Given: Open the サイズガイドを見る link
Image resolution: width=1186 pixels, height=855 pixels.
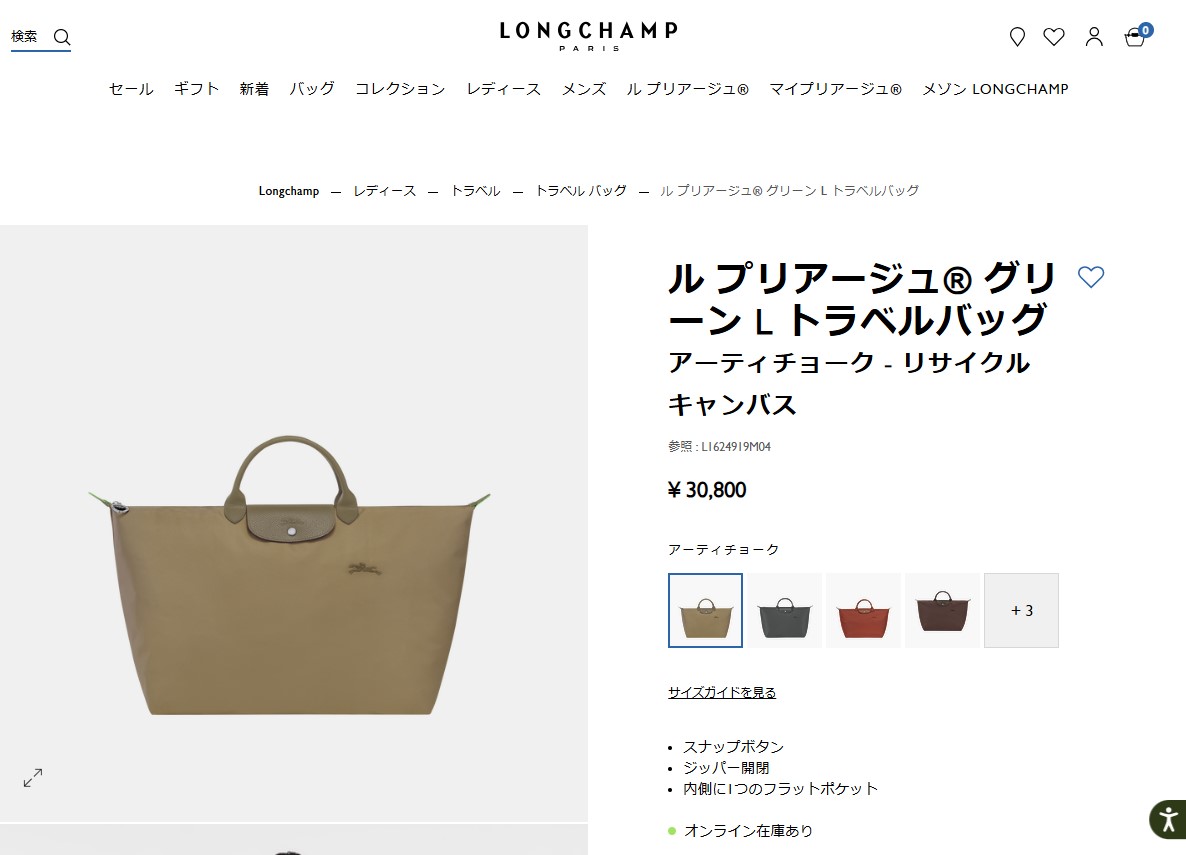Looking at the screenshot, I should 722,692.
